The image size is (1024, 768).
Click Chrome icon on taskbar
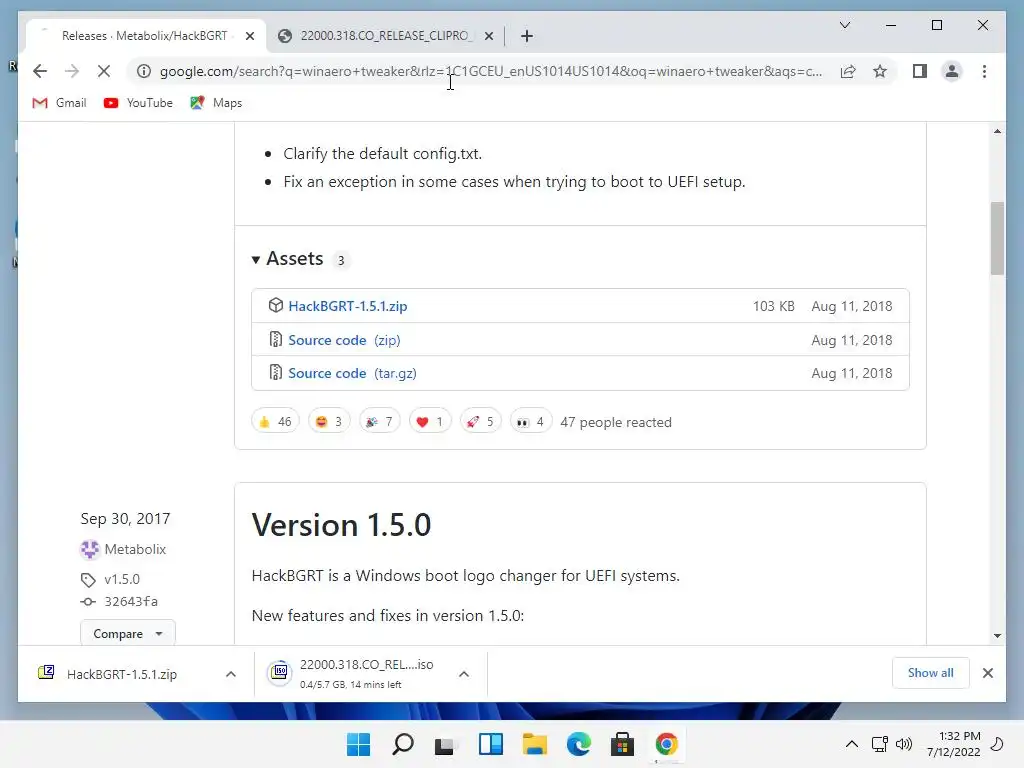667,744
